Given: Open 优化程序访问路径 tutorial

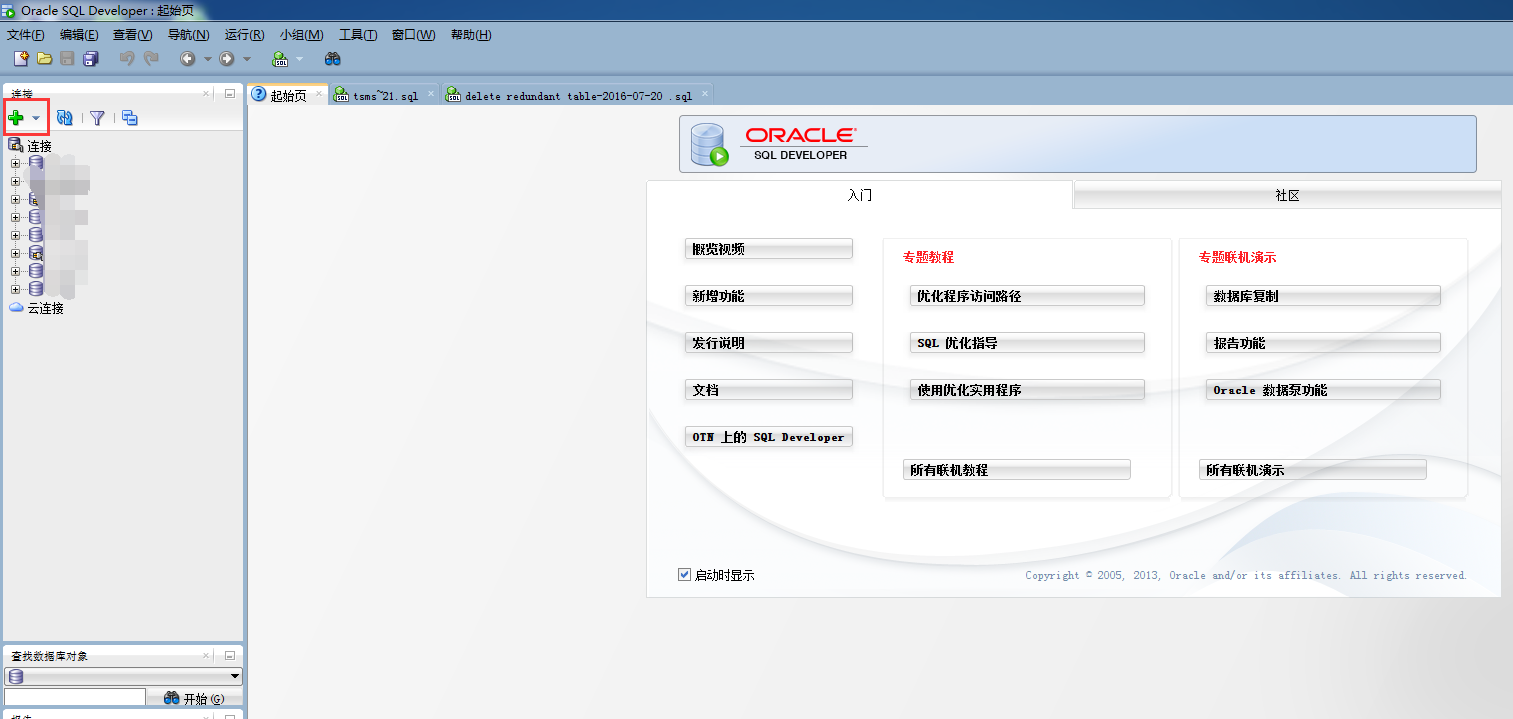Looking at the screenshot, I should (1027, 296).
